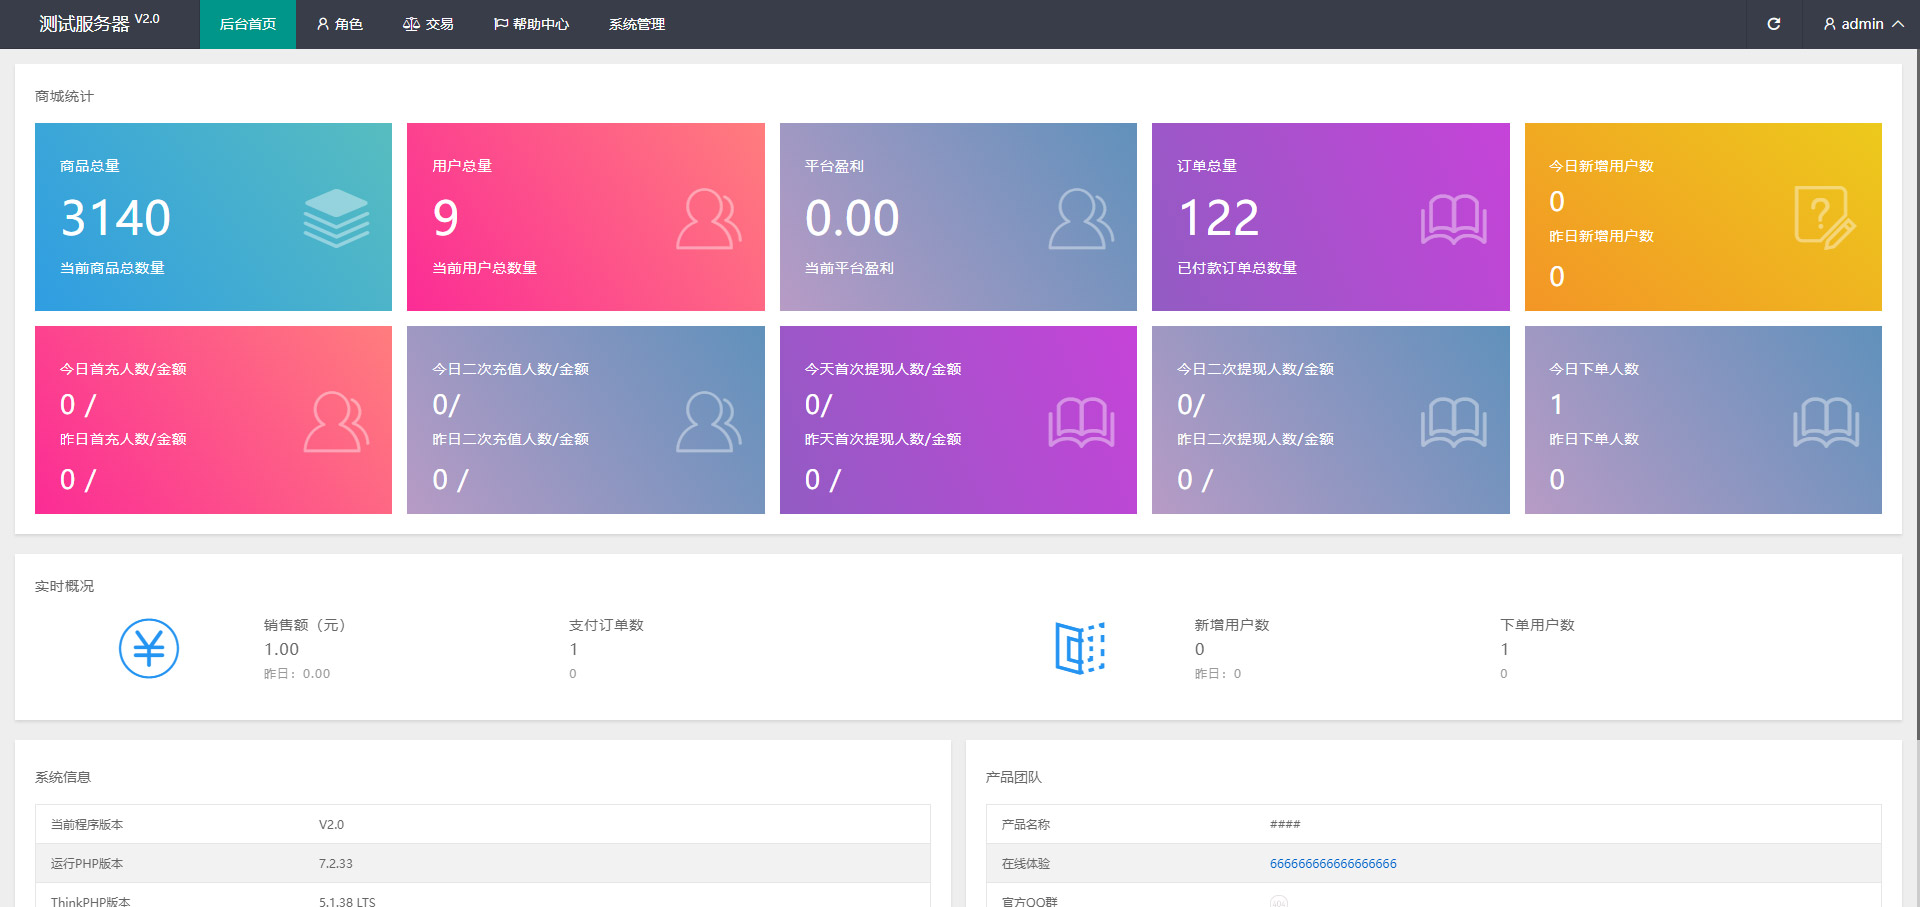Click the 今日二次充值人数 statistics card
This screenshot has height=907, width=1920.
[586, 420]
